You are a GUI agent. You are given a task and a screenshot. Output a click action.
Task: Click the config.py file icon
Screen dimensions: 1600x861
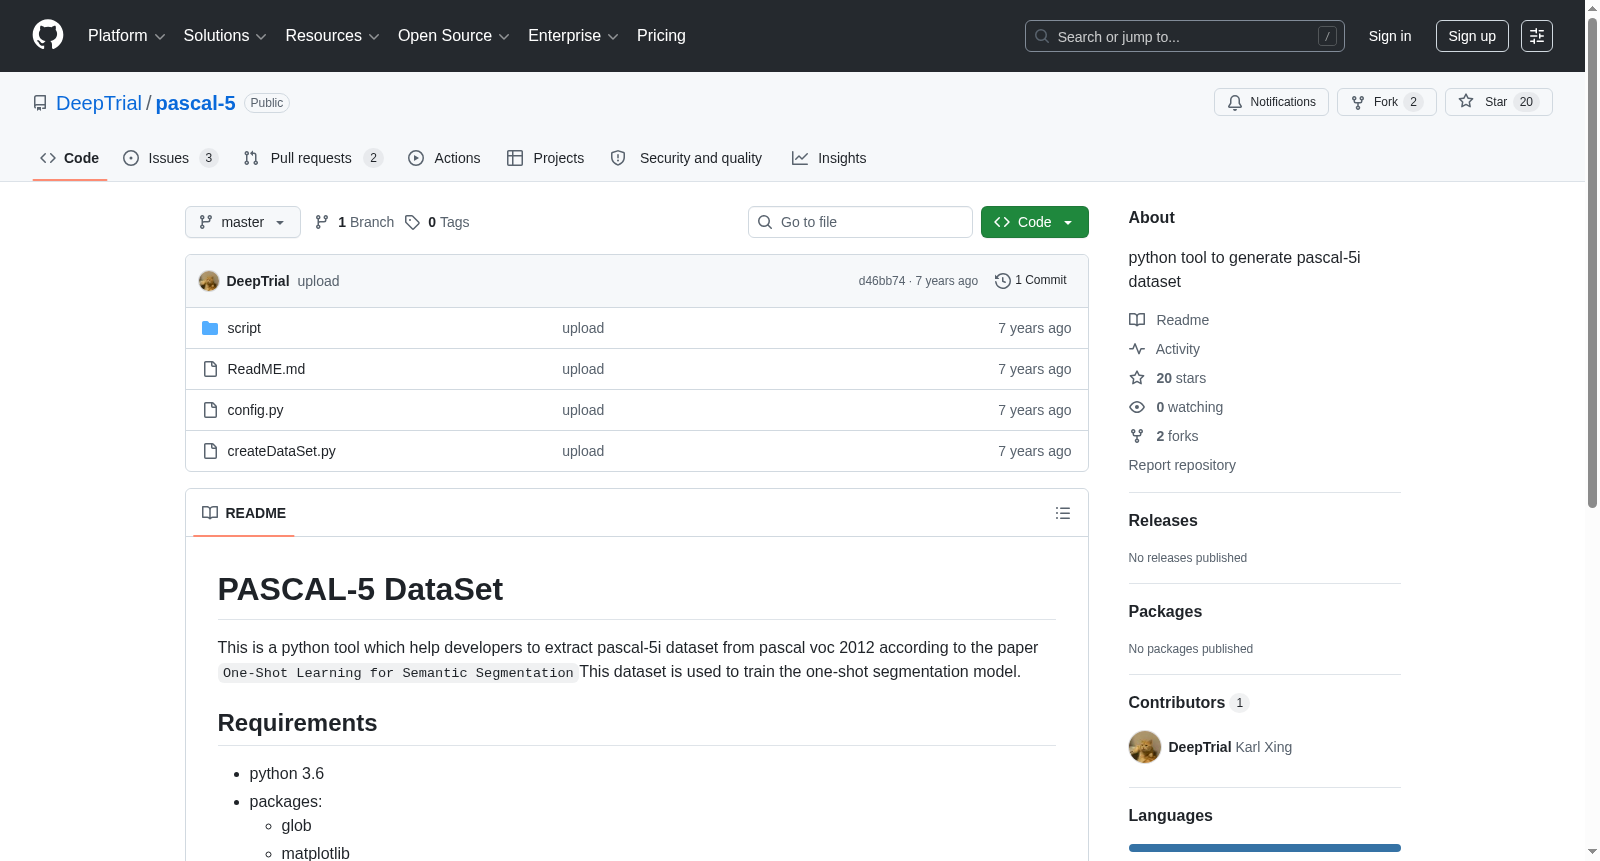pos(210,410)
